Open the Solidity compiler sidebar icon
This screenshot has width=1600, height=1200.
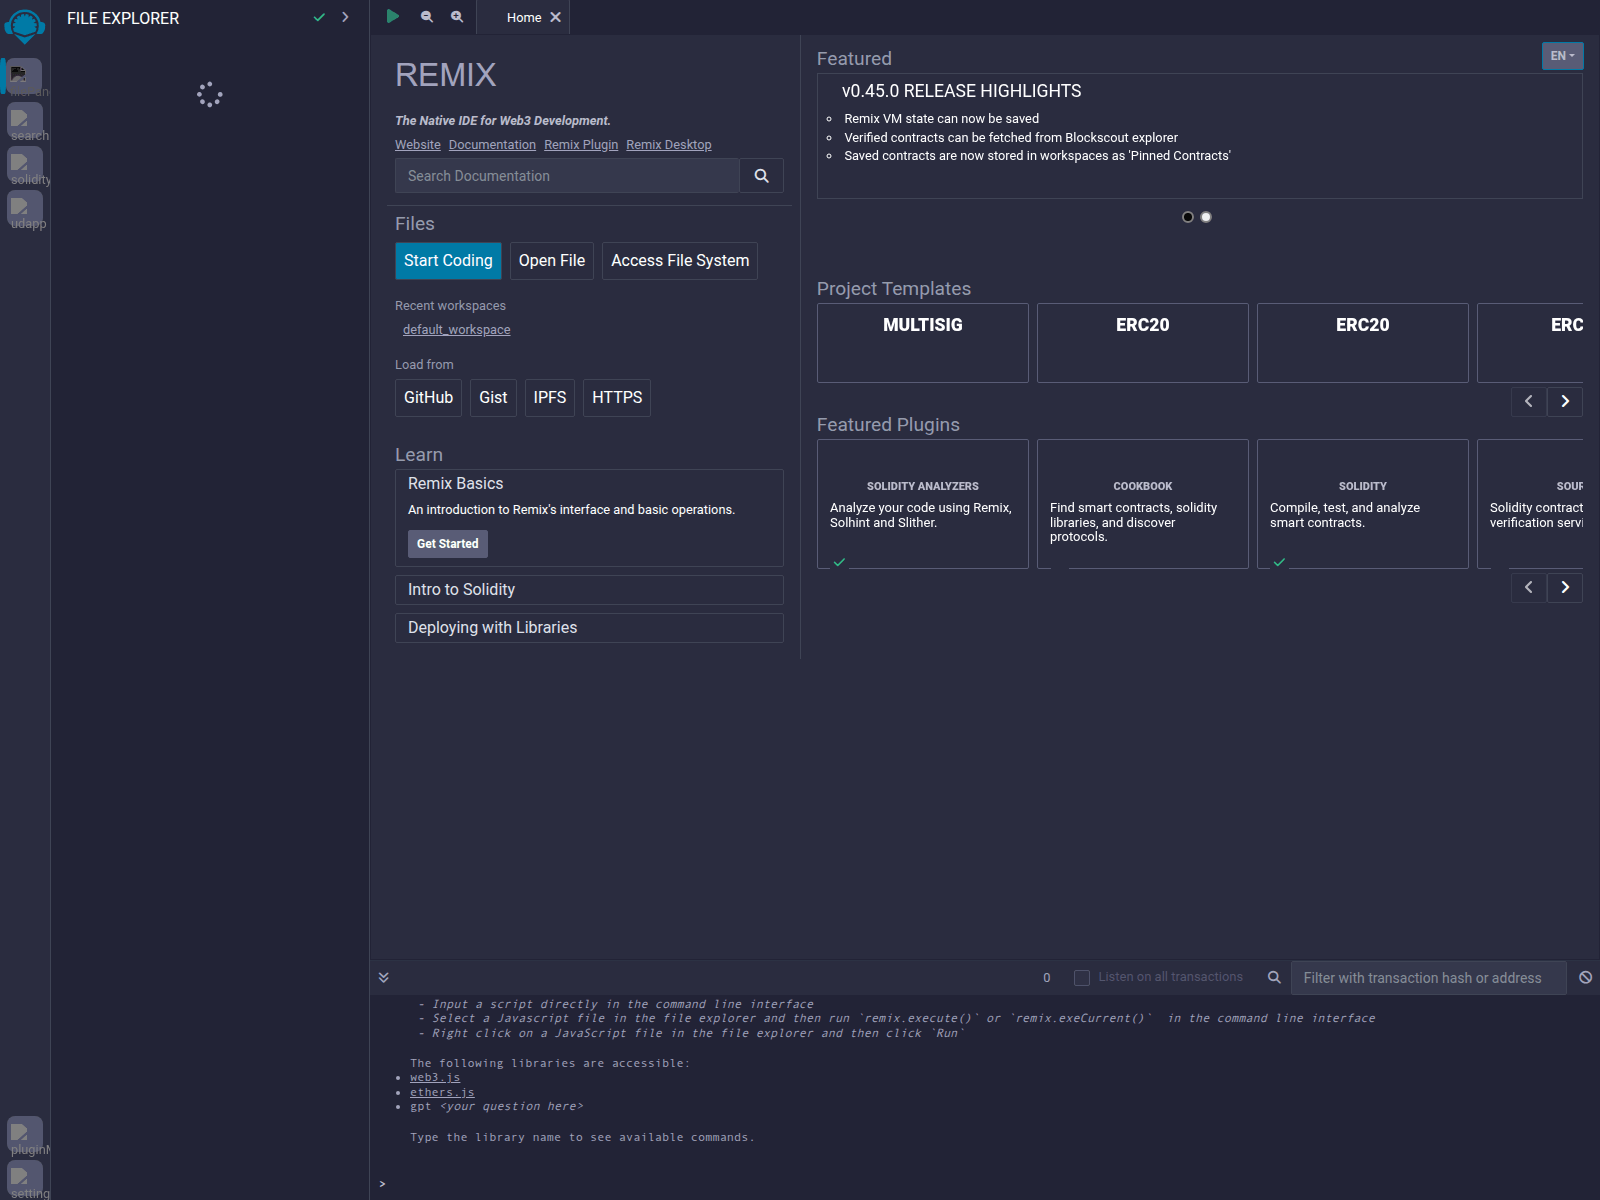(25, 165)
